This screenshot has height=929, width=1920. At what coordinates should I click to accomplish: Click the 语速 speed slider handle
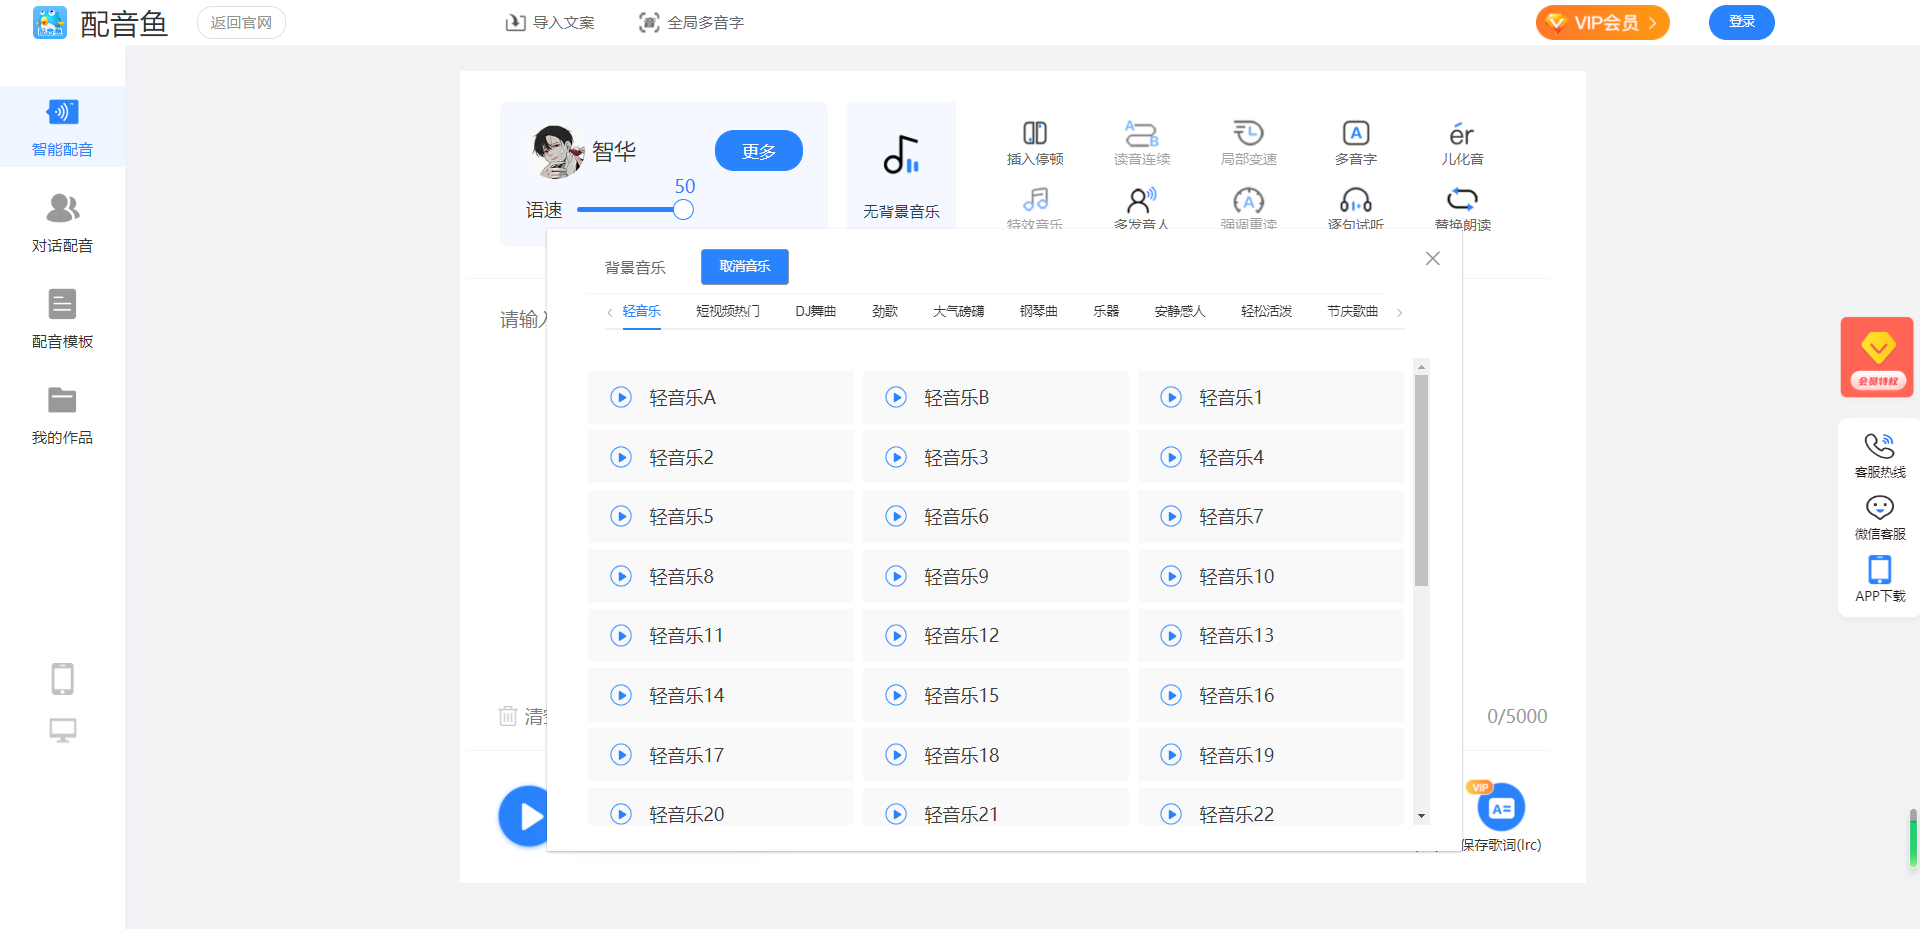pos(683,210)
